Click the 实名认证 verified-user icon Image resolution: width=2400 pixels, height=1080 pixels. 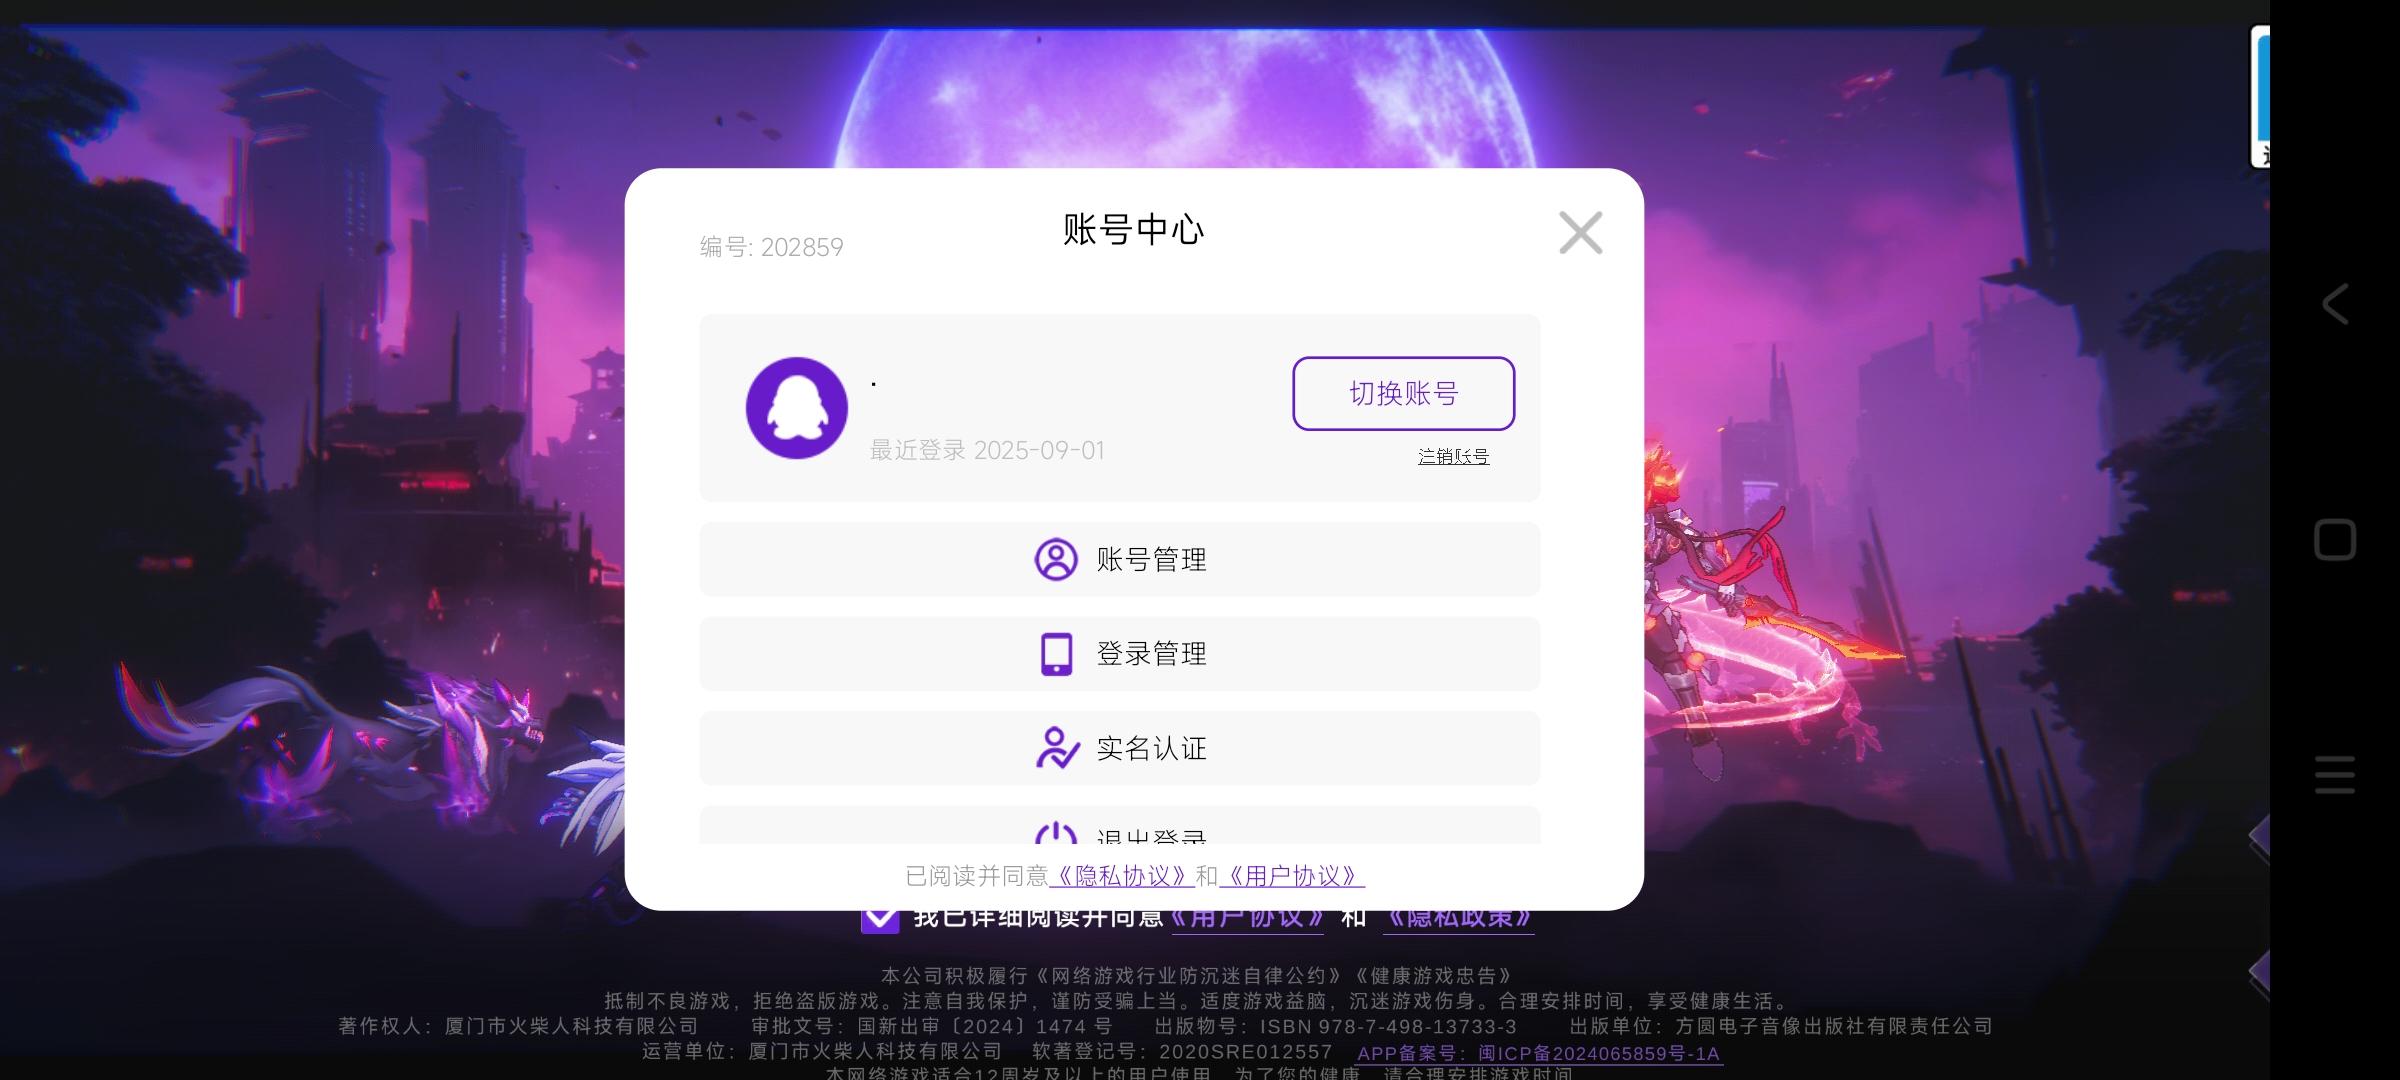tap(1057, 748)
